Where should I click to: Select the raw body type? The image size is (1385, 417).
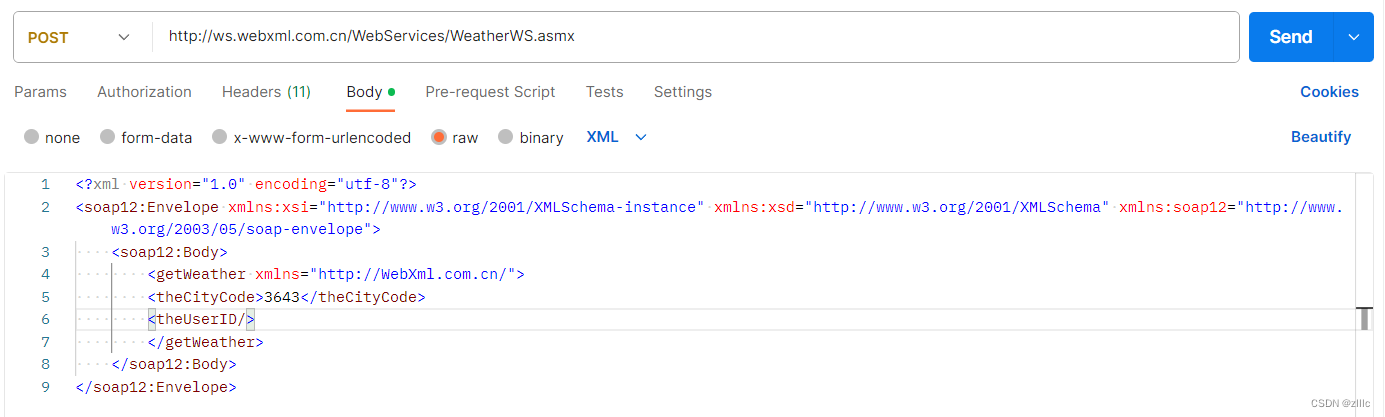(454, 137)
